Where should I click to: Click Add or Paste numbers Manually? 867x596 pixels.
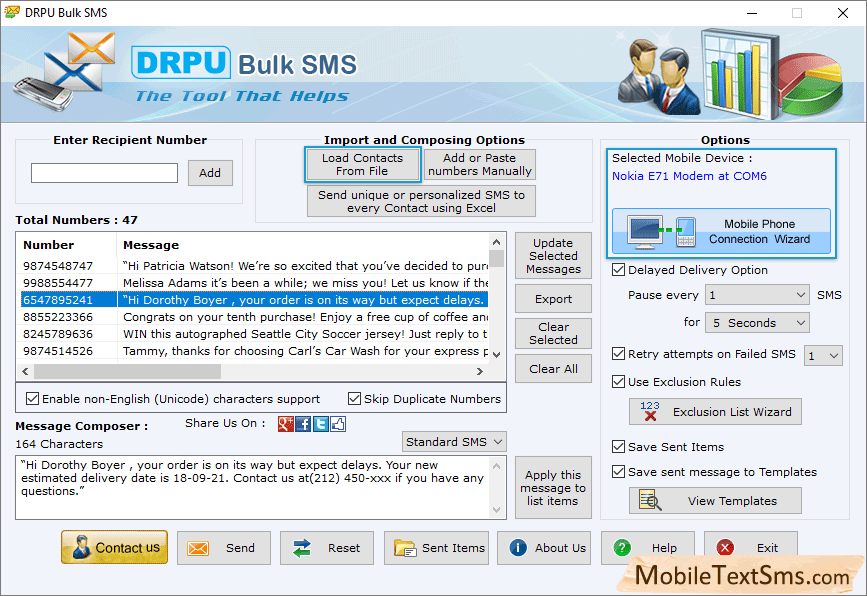(480, 164)
